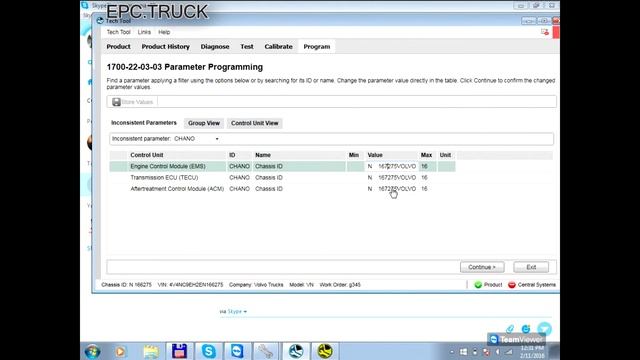Open the file explorer folder taskbar icon
The width and height of the screenshot is (640, 360).
tap(151, 351)
